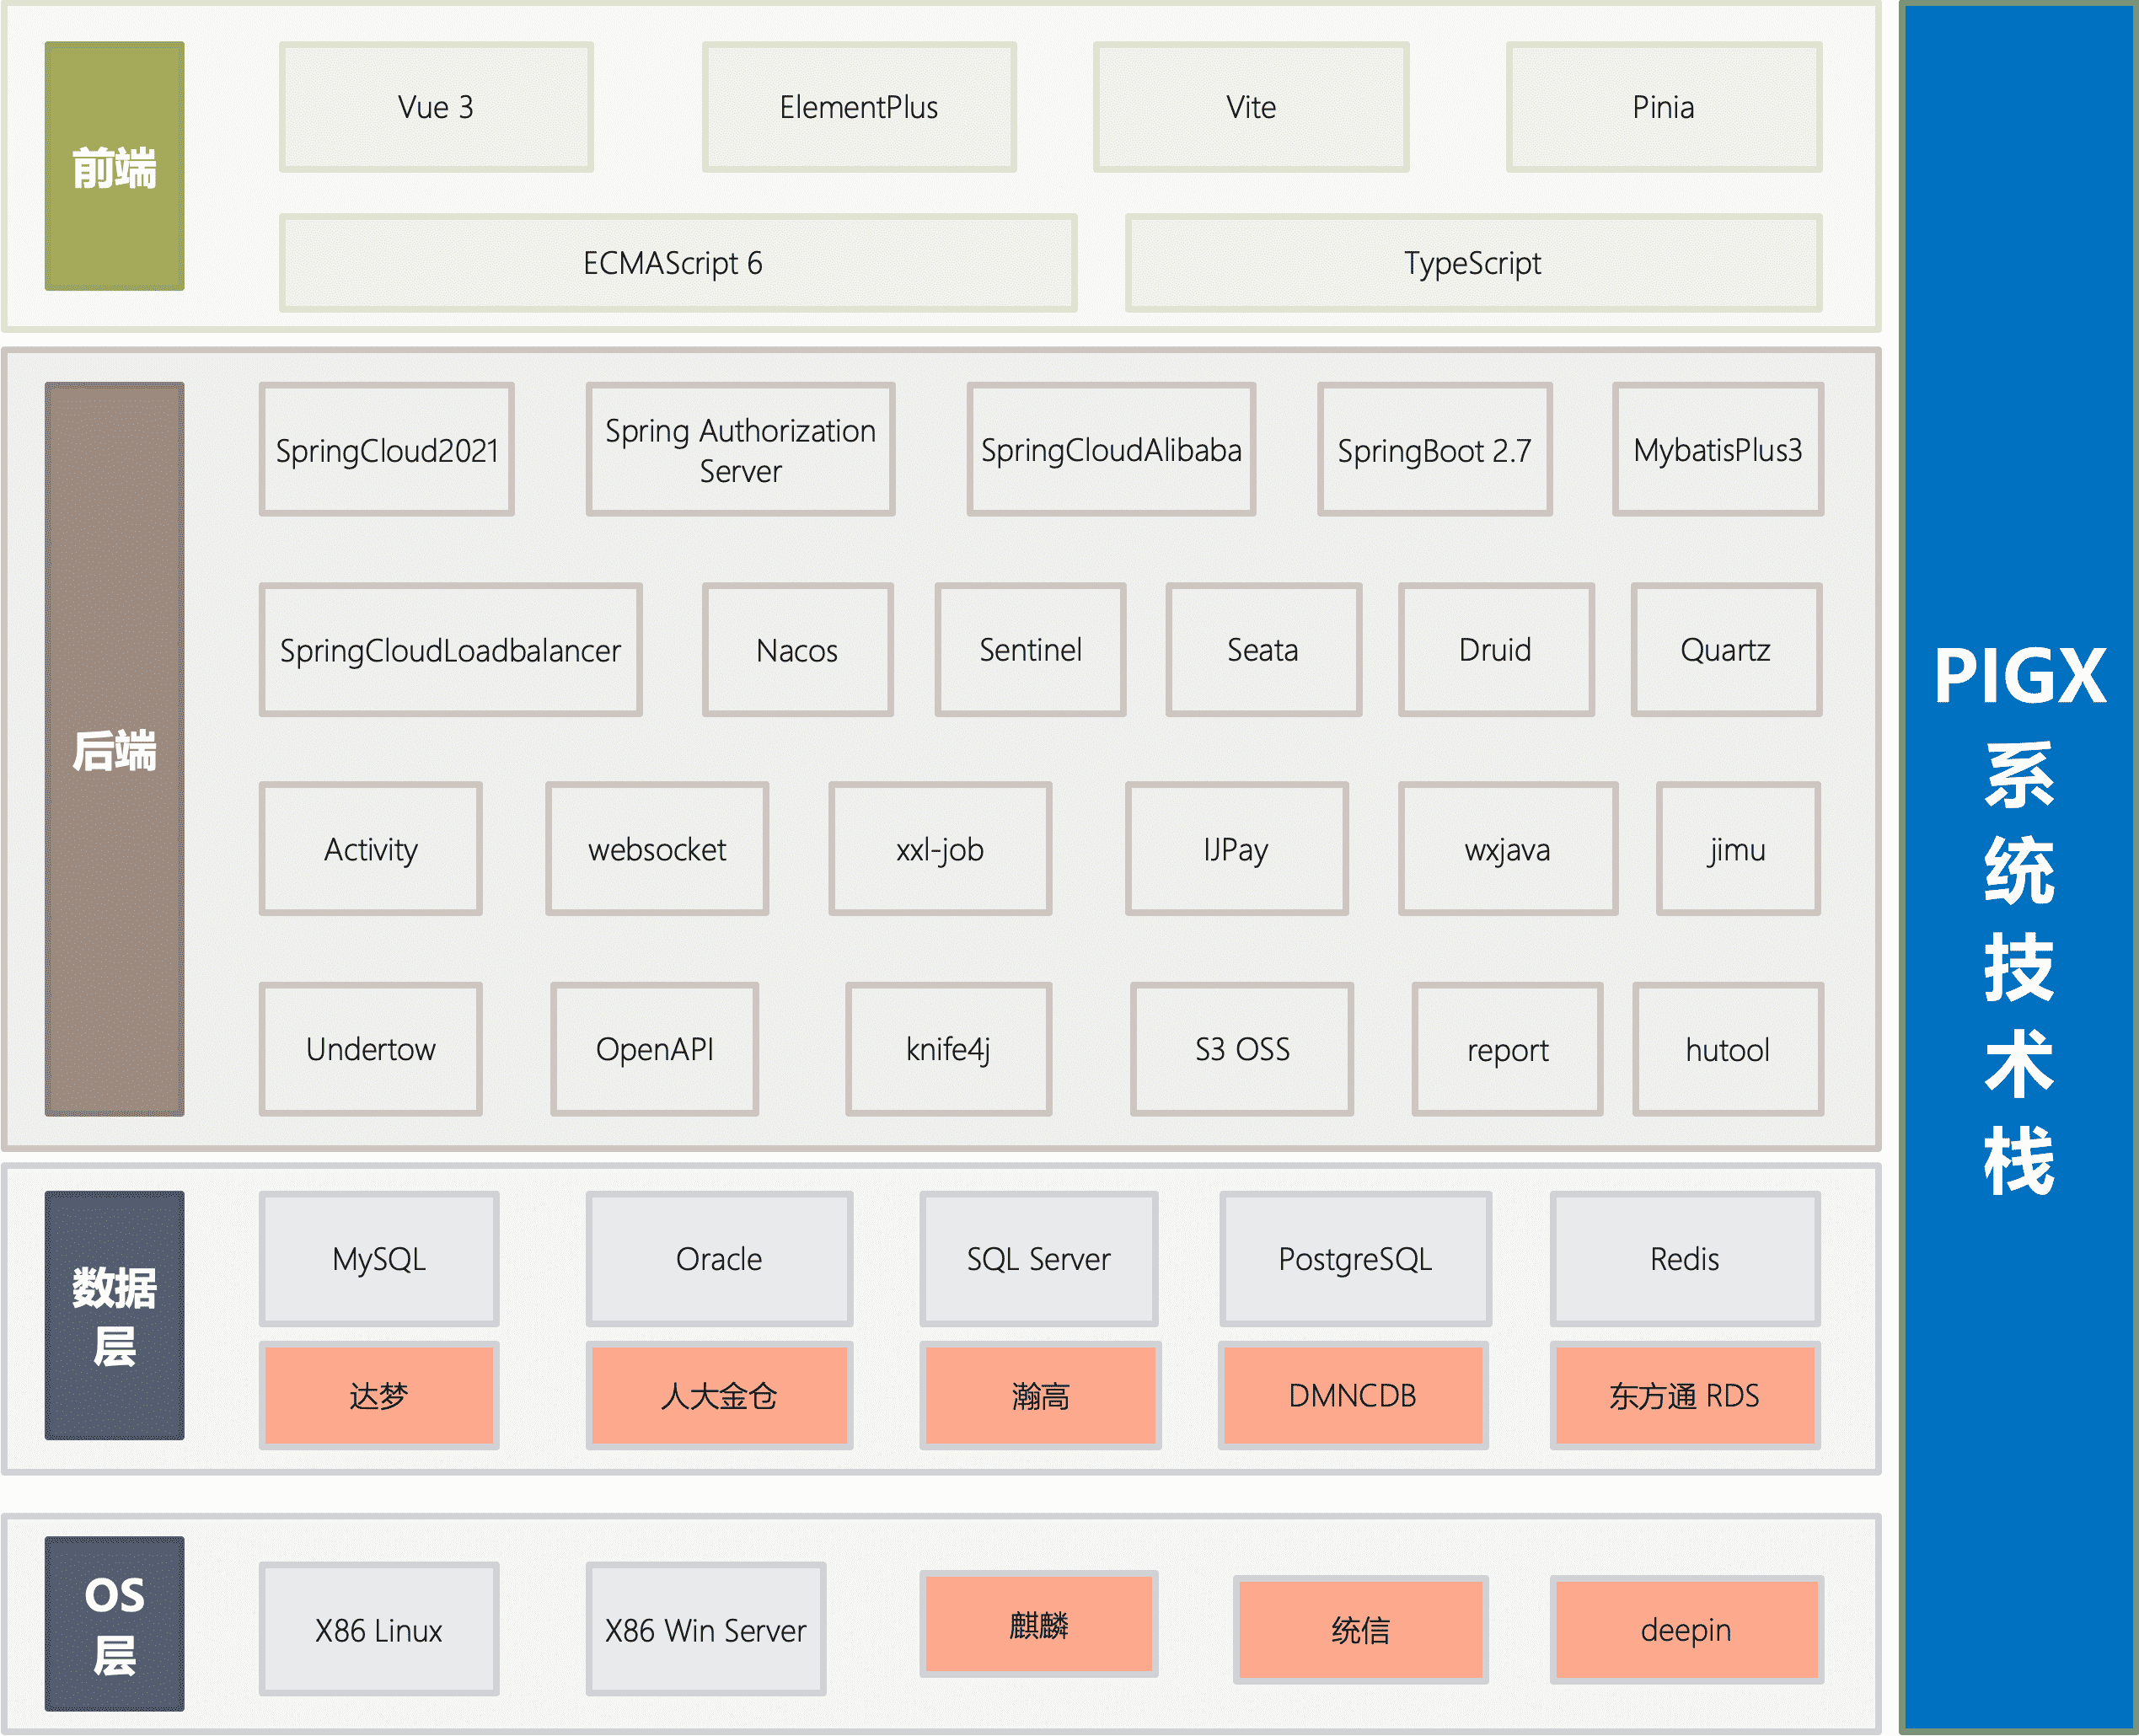Select the ElementPlus box

pyautogui.click(x=859, y=107)
